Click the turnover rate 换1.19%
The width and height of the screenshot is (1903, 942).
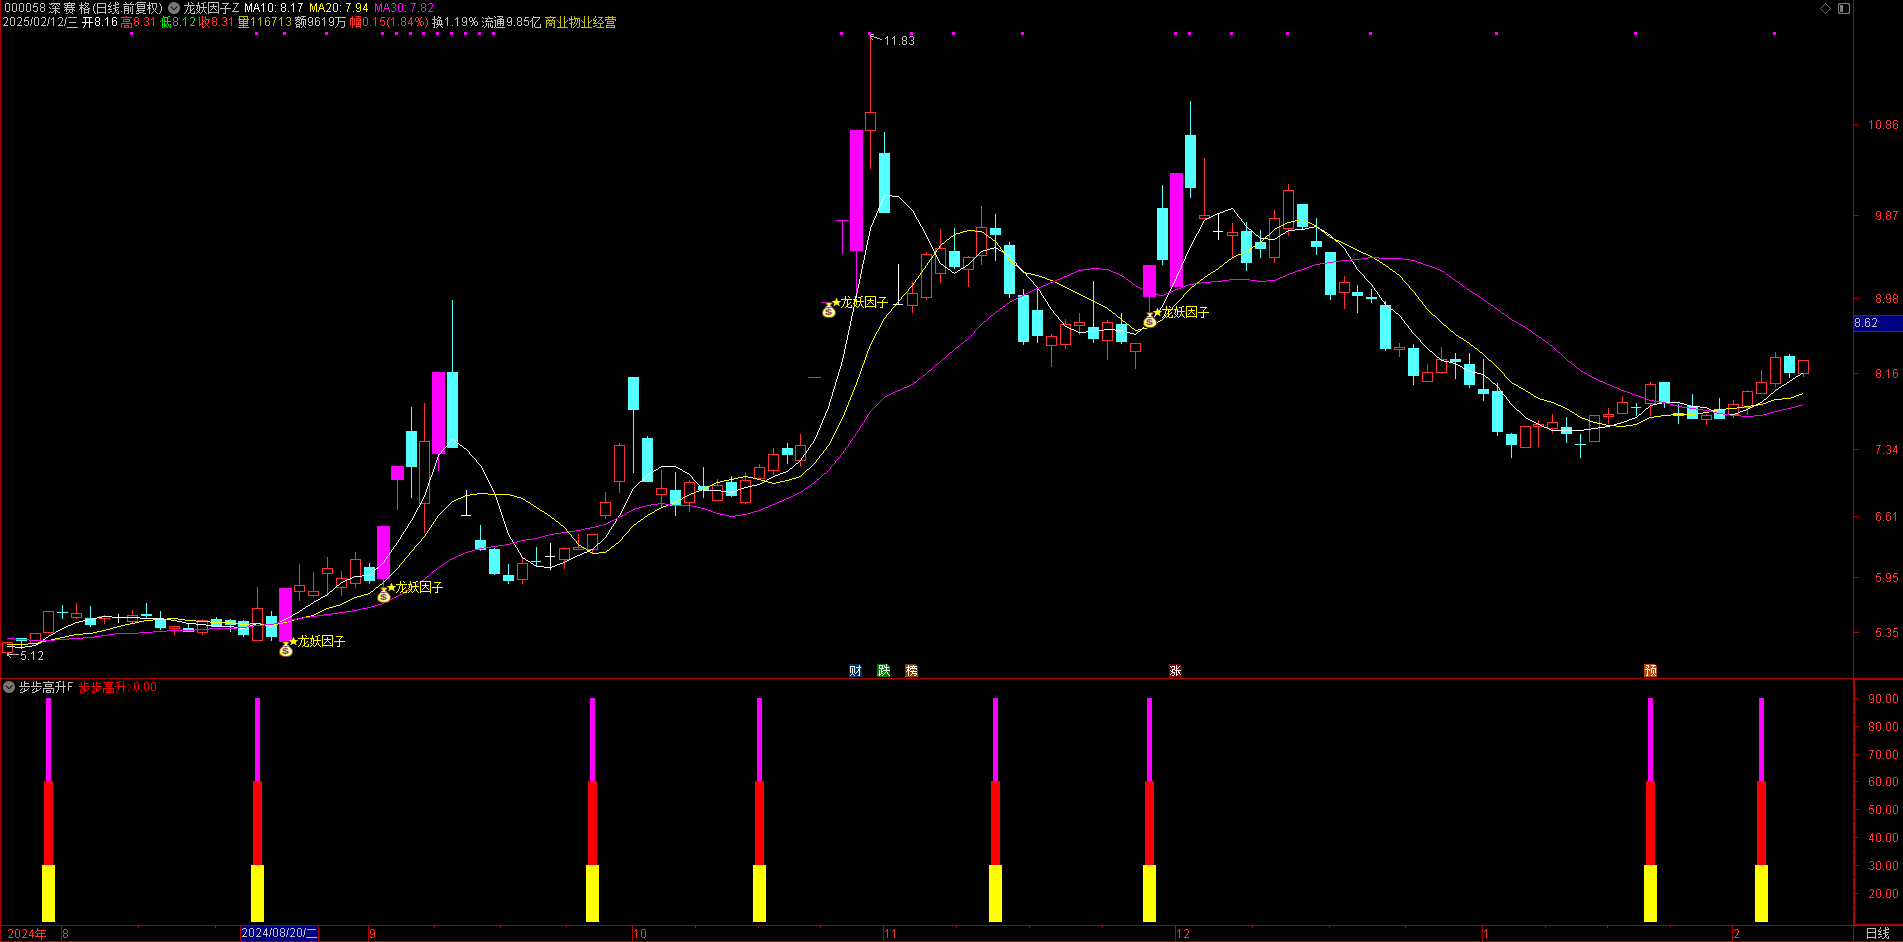pyautogui.click(x=455, y=22)
